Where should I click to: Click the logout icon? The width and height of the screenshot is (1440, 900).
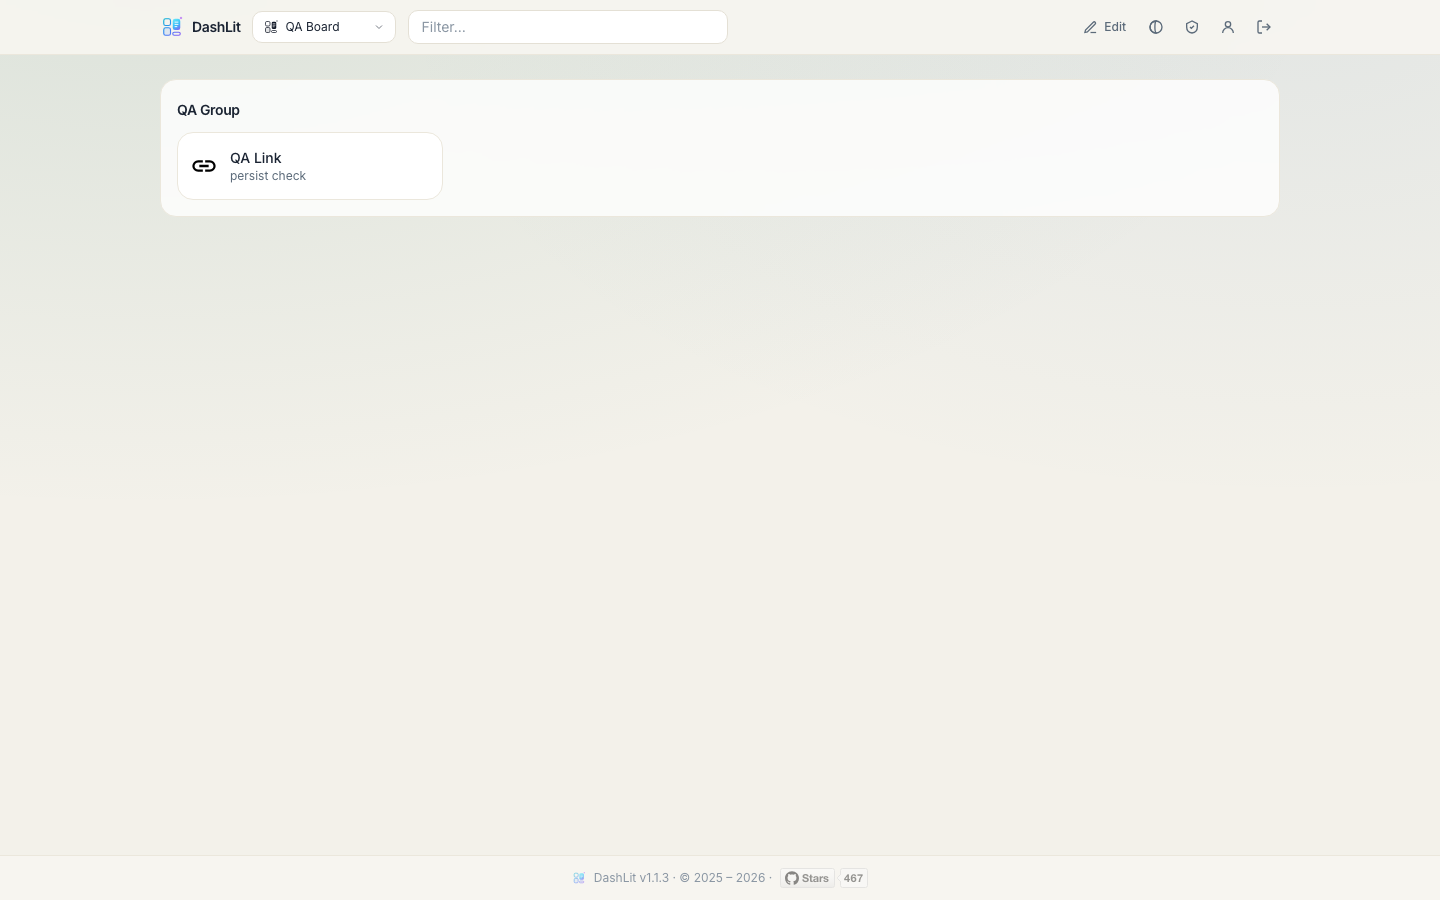(1264, 27)
